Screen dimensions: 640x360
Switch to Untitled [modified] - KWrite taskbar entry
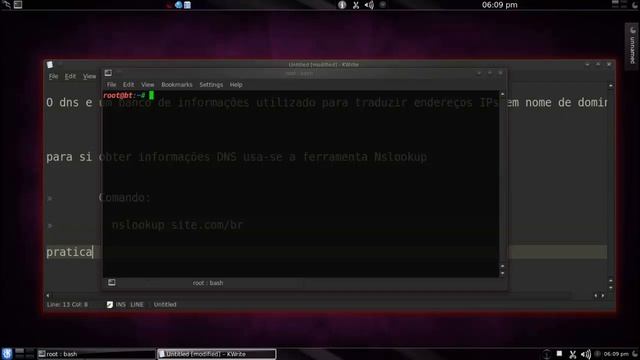(x=217, y=354)
